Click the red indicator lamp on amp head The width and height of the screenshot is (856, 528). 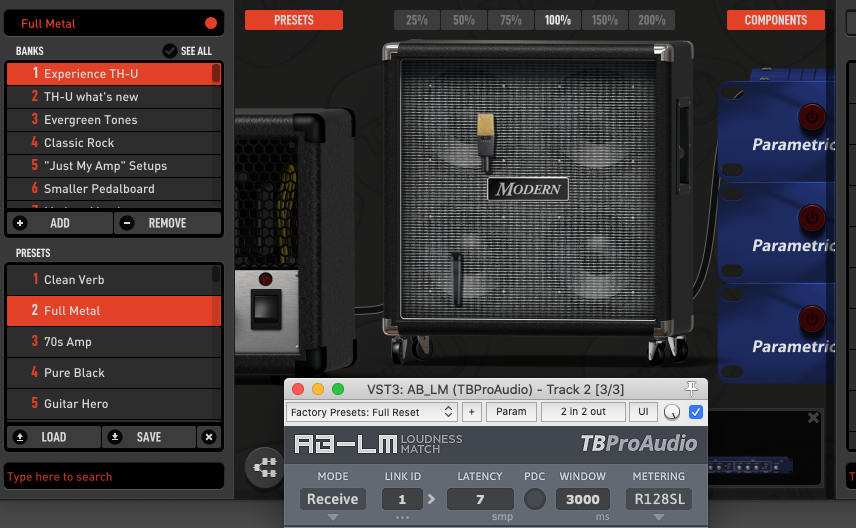pos(265,279)
